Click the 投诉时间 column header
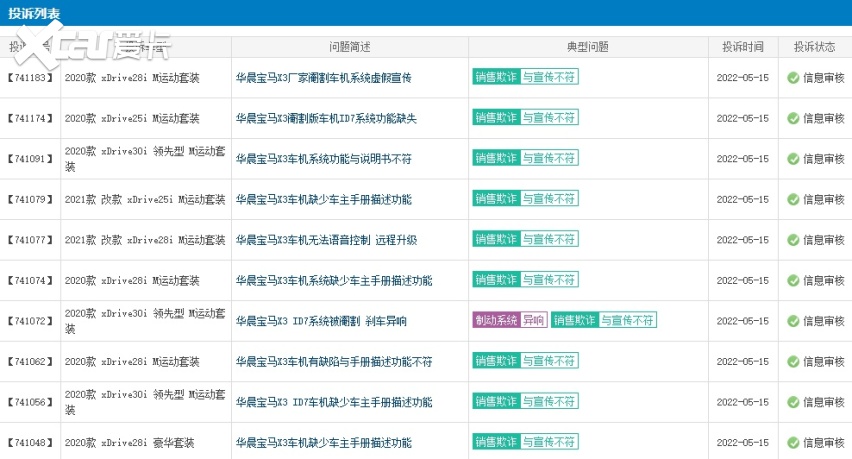This screenshot has height=459, width=852. click(743, 47)
